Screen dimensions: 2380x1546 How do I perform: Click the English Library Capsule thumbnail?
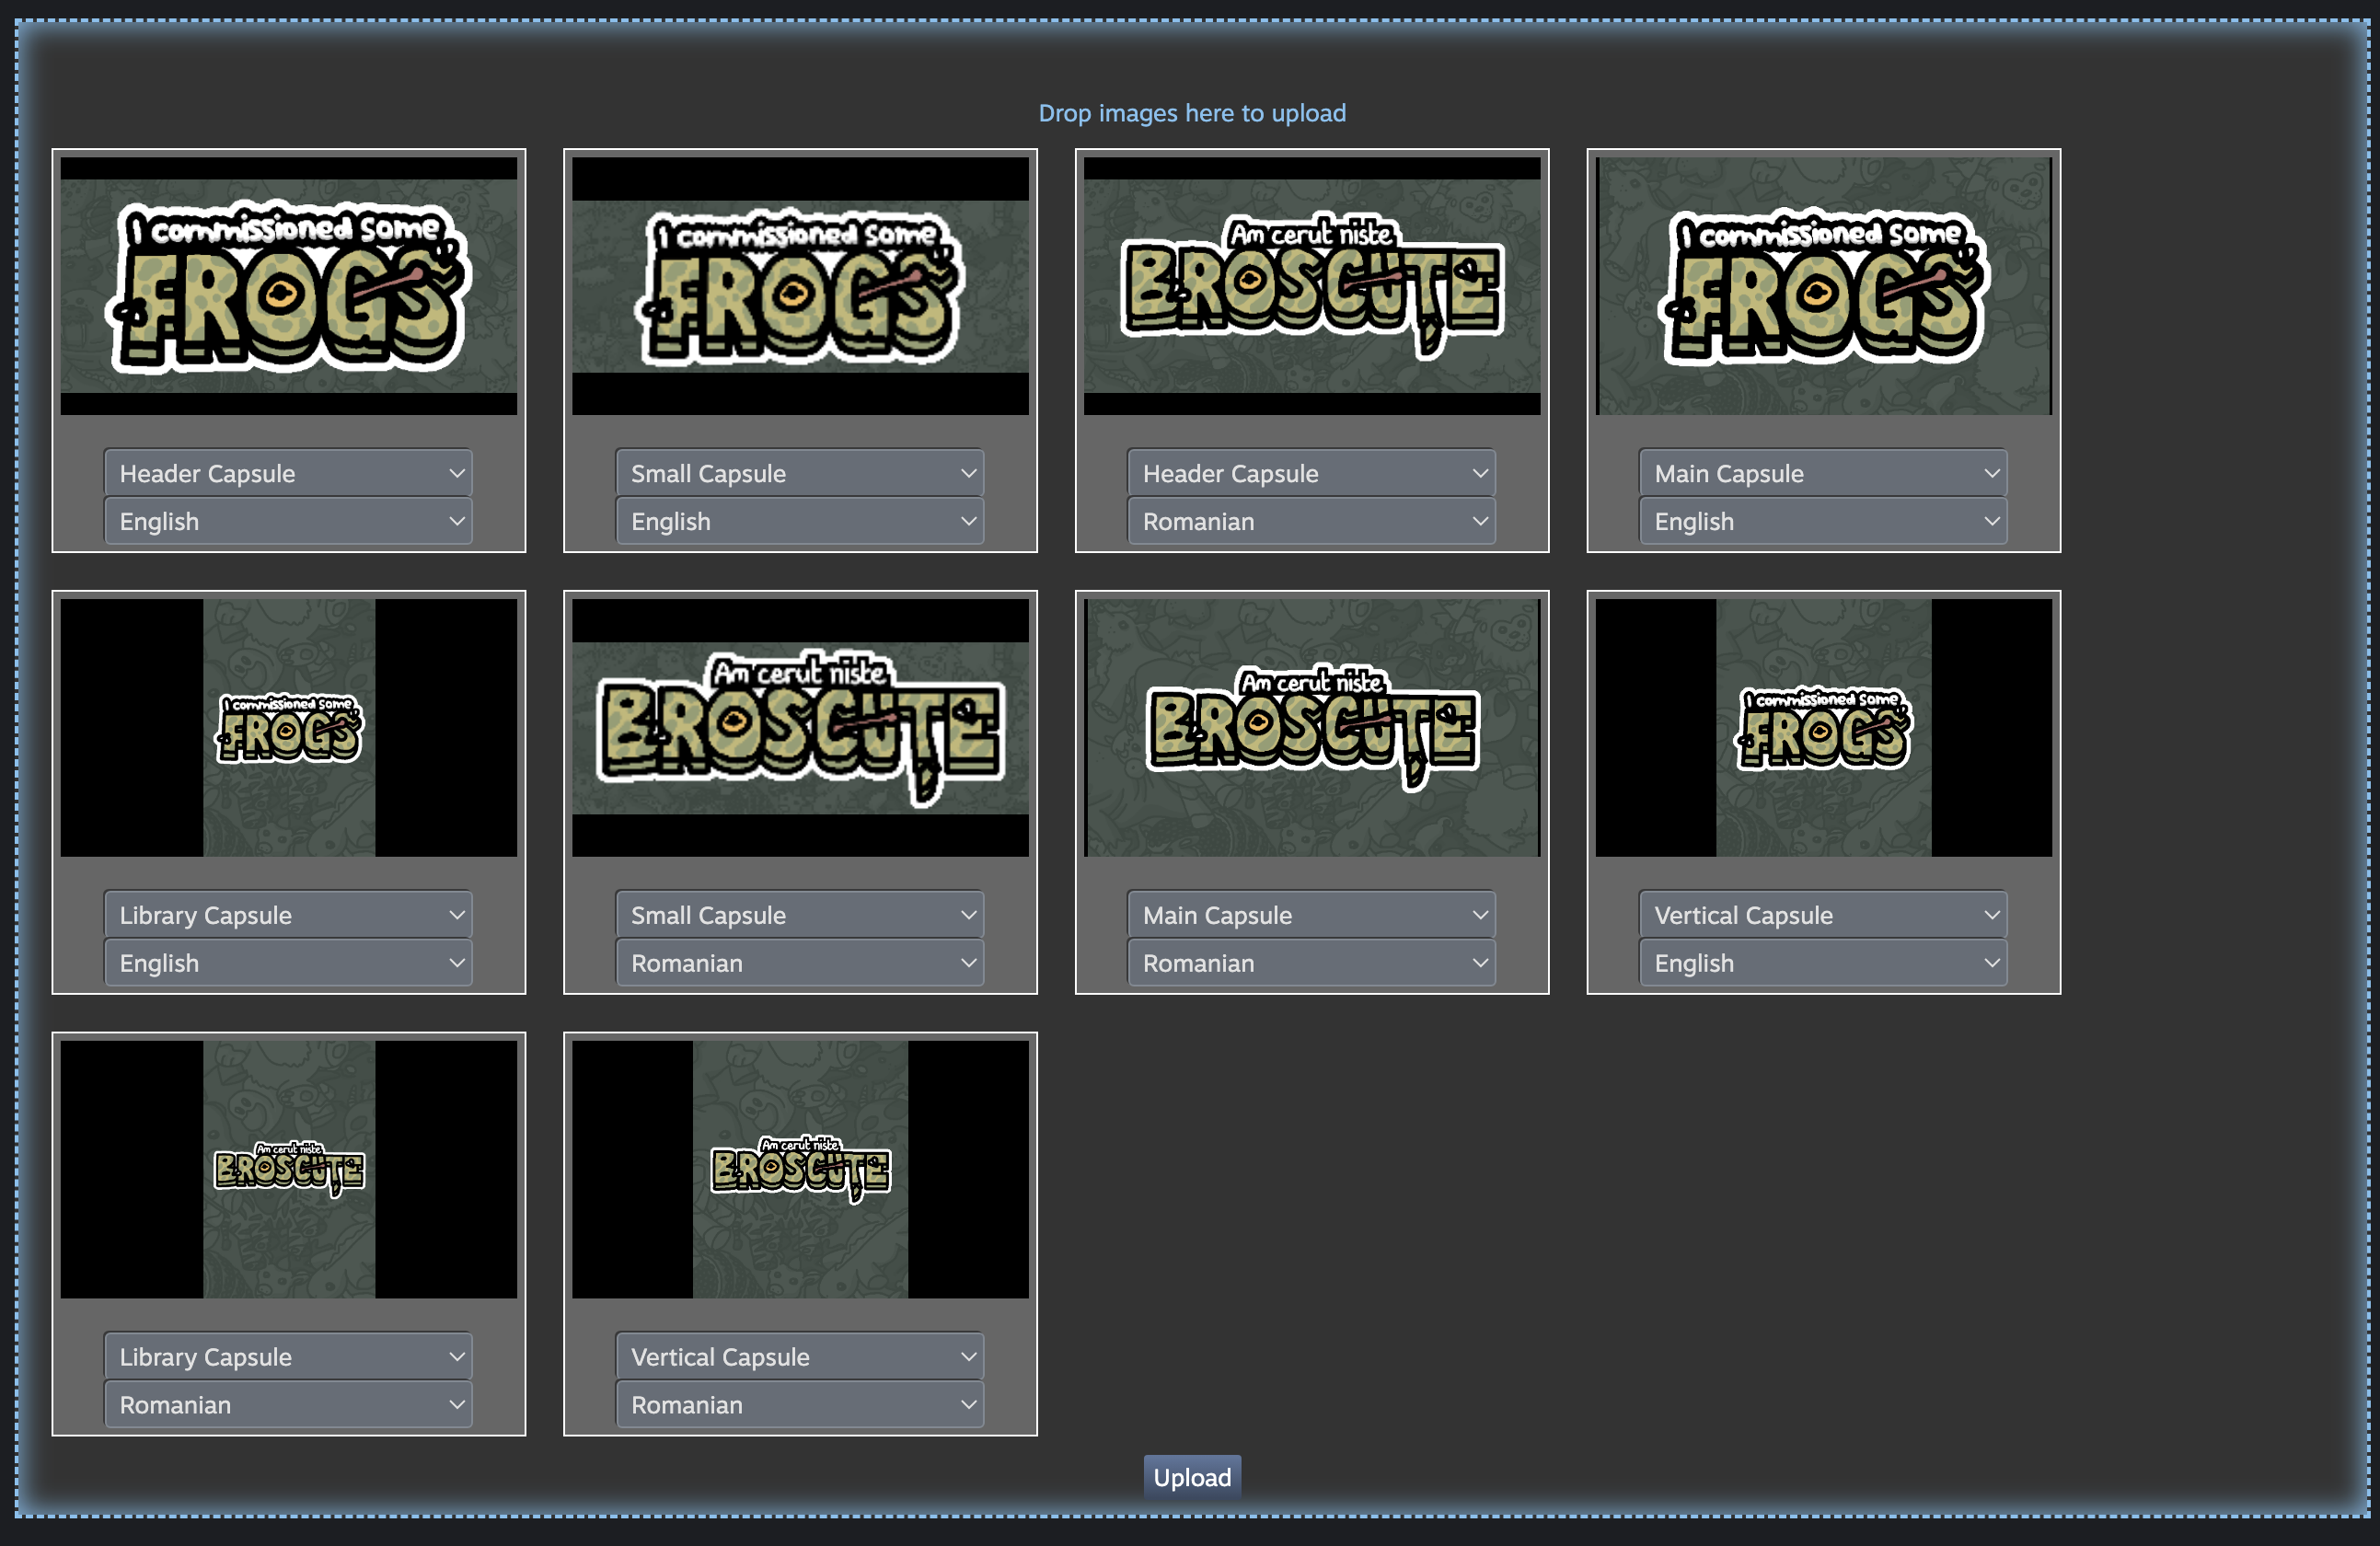pyautogui.click(x=288, y=728)
